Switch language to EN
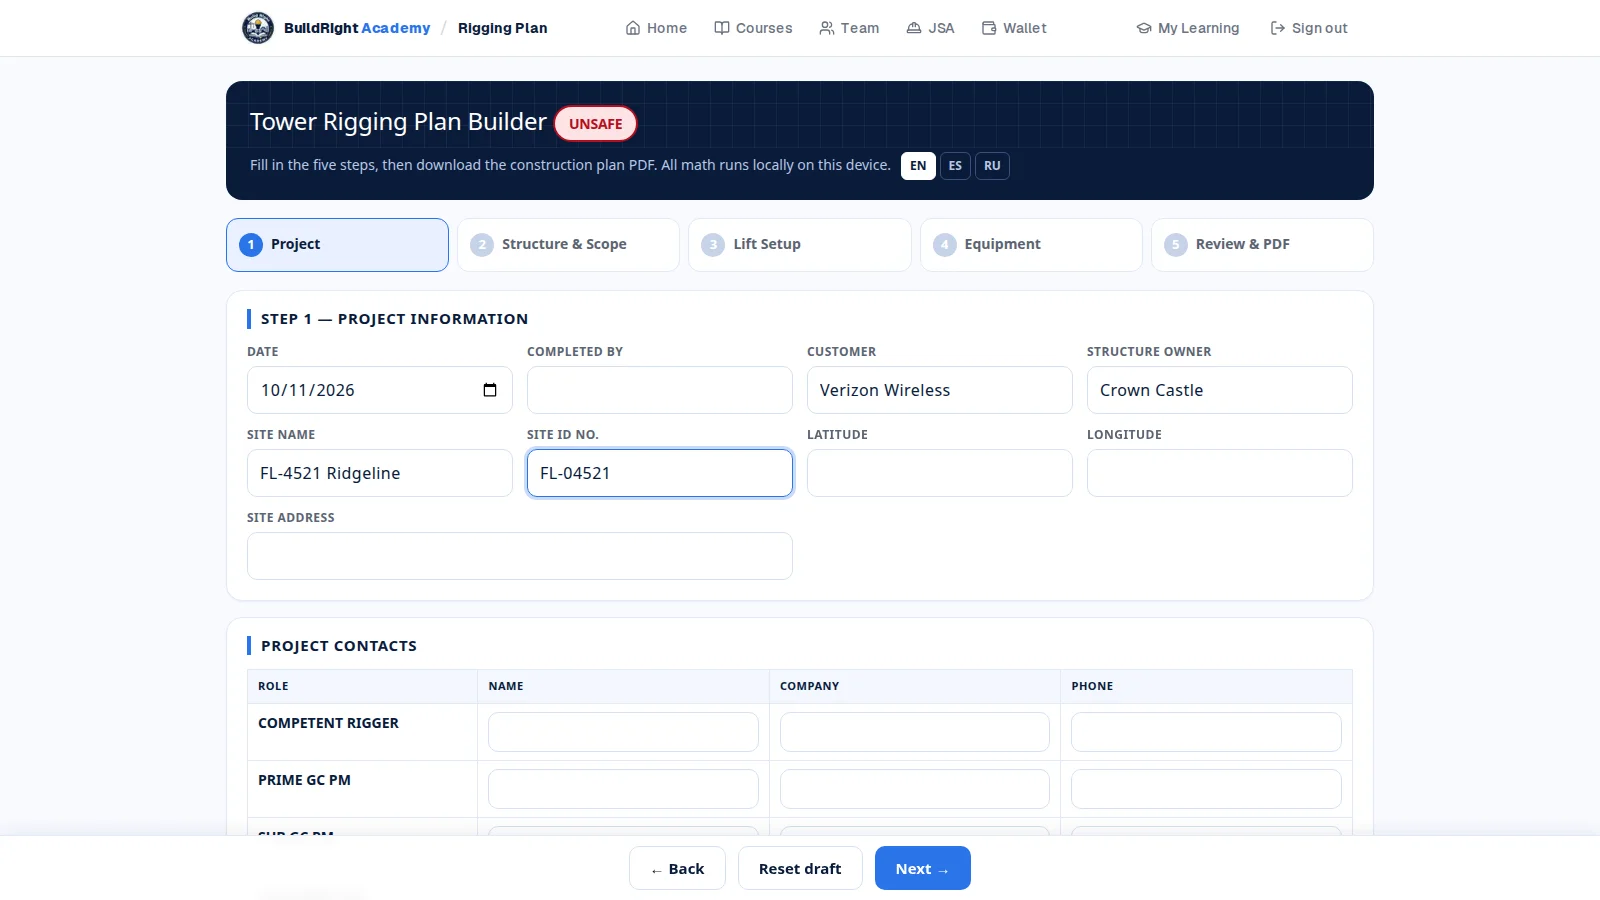Screen dimensions: 1600x900 (918, 166)
